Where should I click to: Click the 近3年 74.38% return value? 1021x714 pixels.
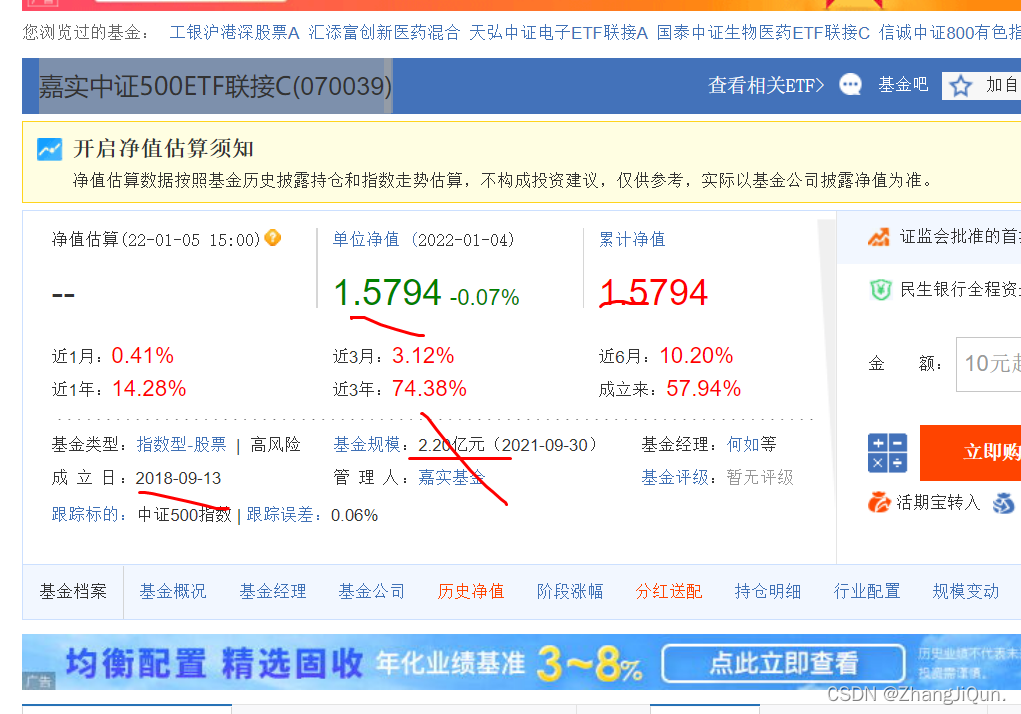[429, 389]
